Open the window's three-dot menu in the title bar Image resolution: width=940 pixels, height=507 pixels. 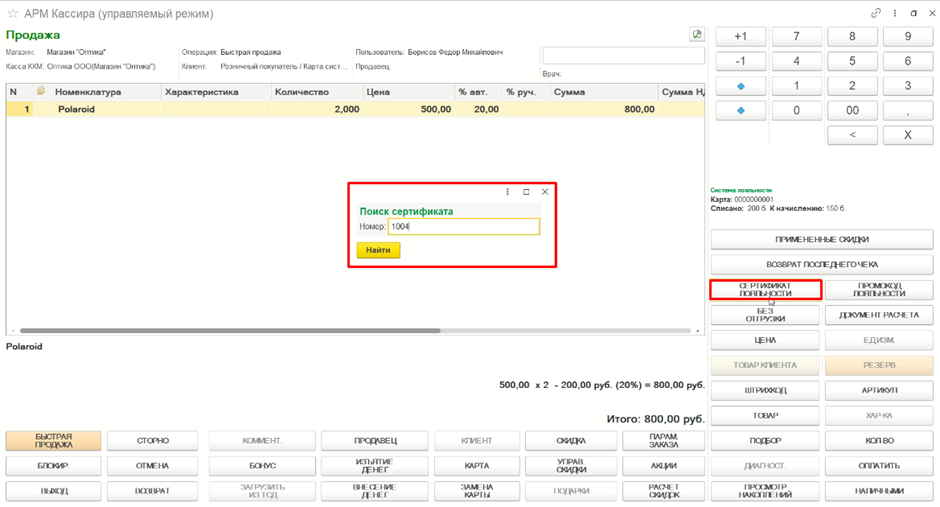click(895, 13)
